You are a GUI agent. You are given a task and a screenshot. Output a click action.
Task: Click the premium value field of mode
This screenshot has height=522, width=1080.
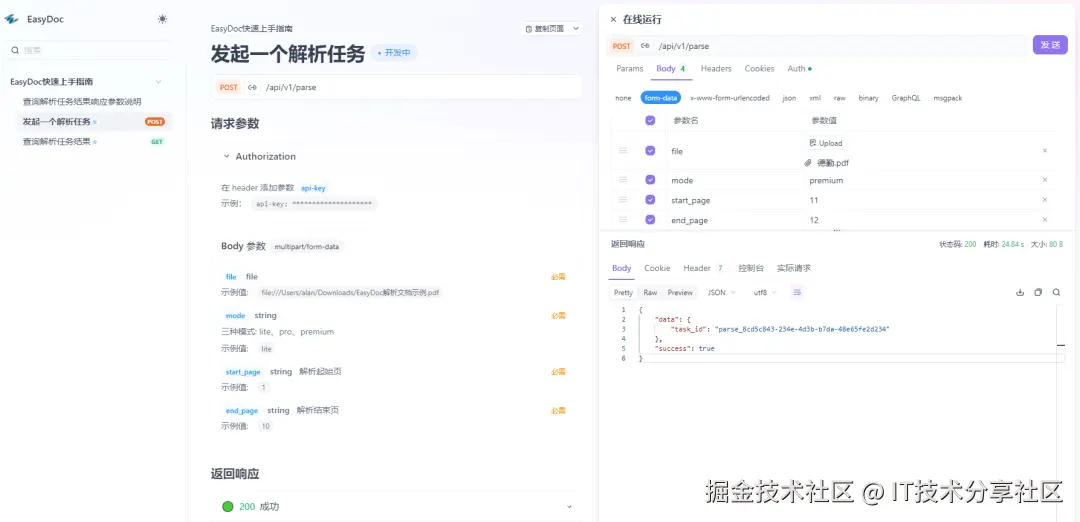(x=826, y=180)
